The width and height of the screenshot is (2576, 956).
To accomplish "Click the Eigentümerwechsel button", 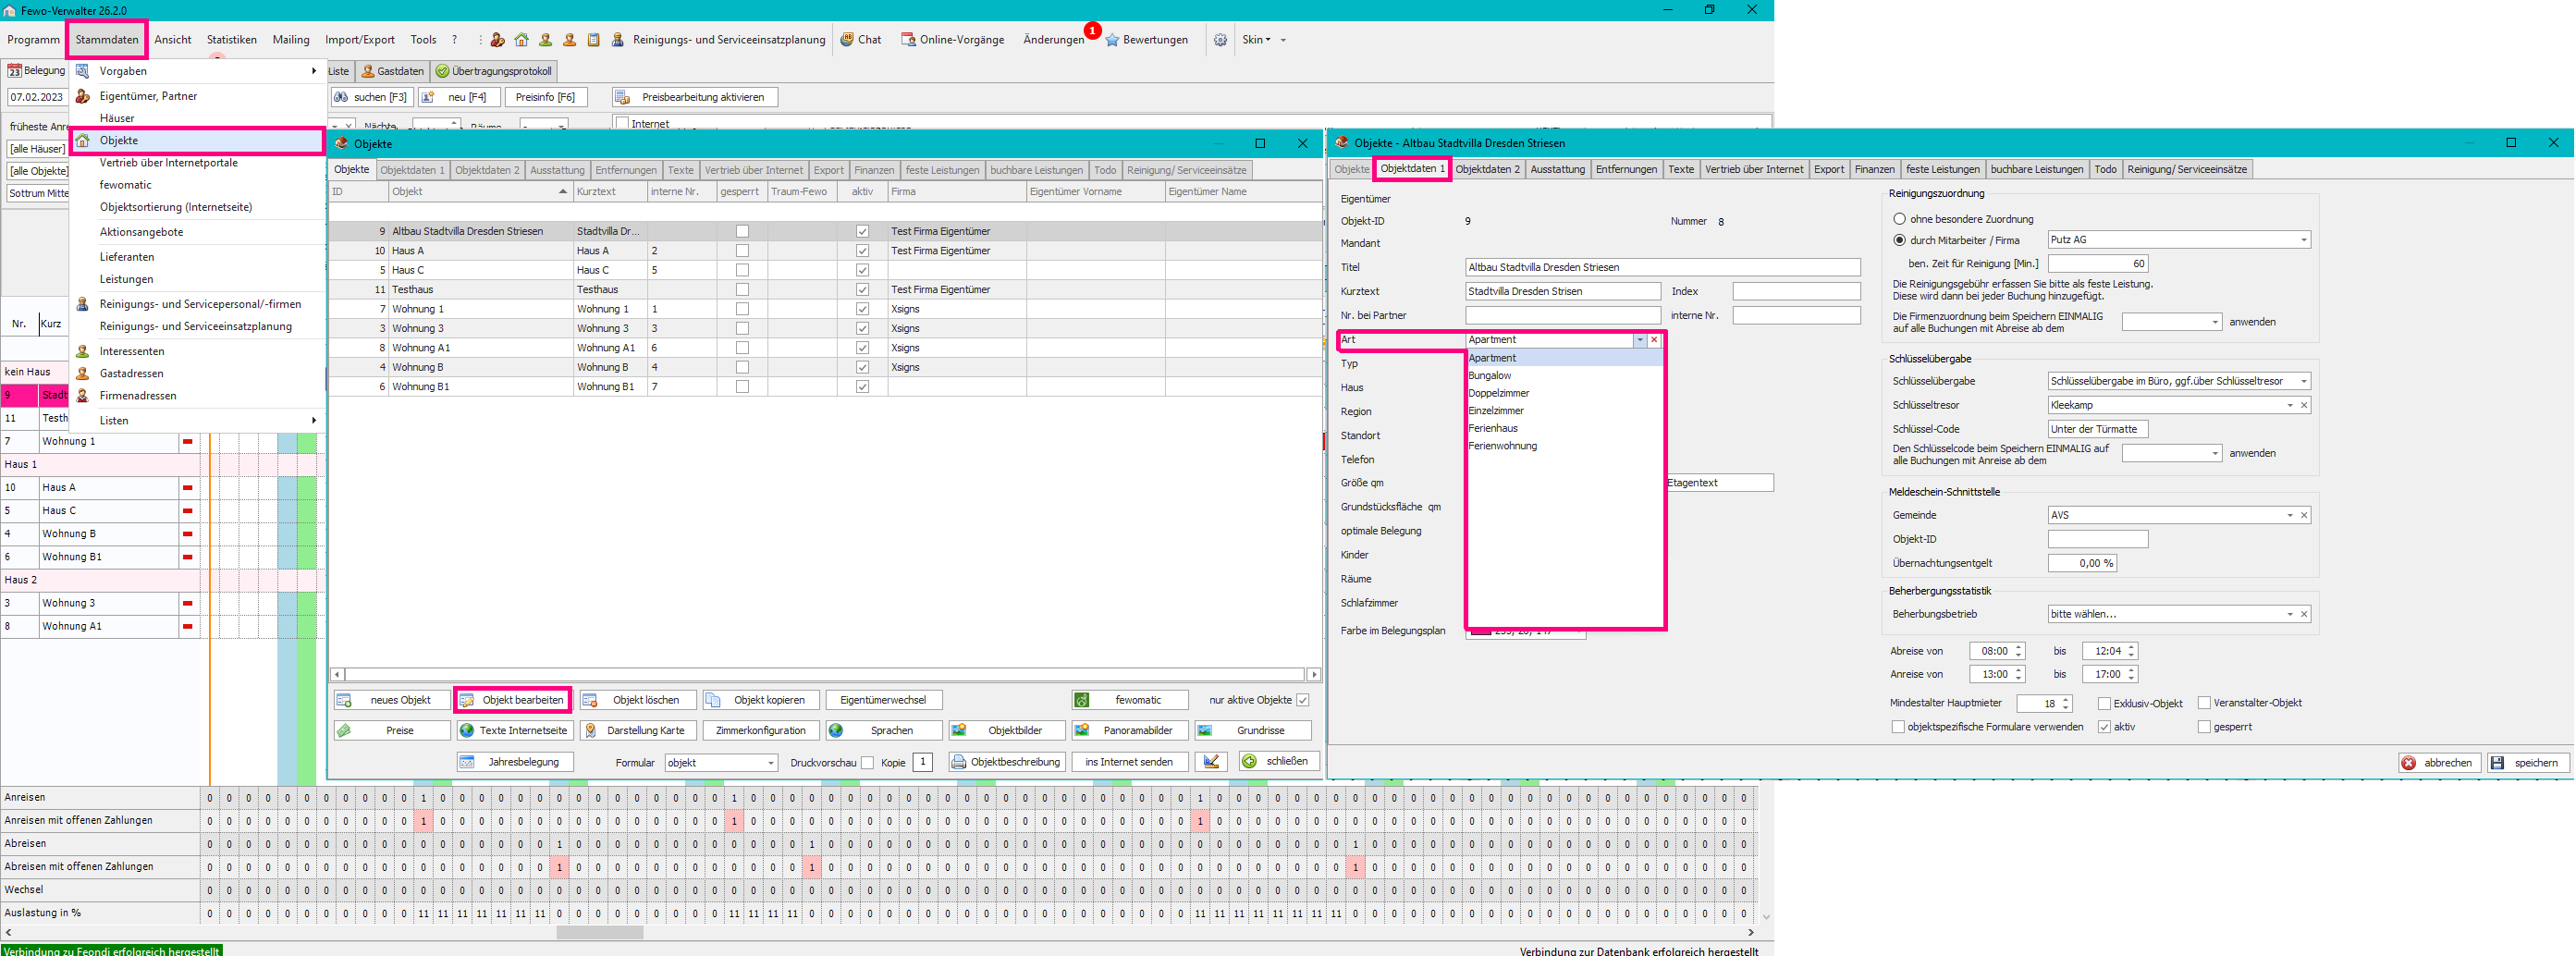I will coord(884,700).
